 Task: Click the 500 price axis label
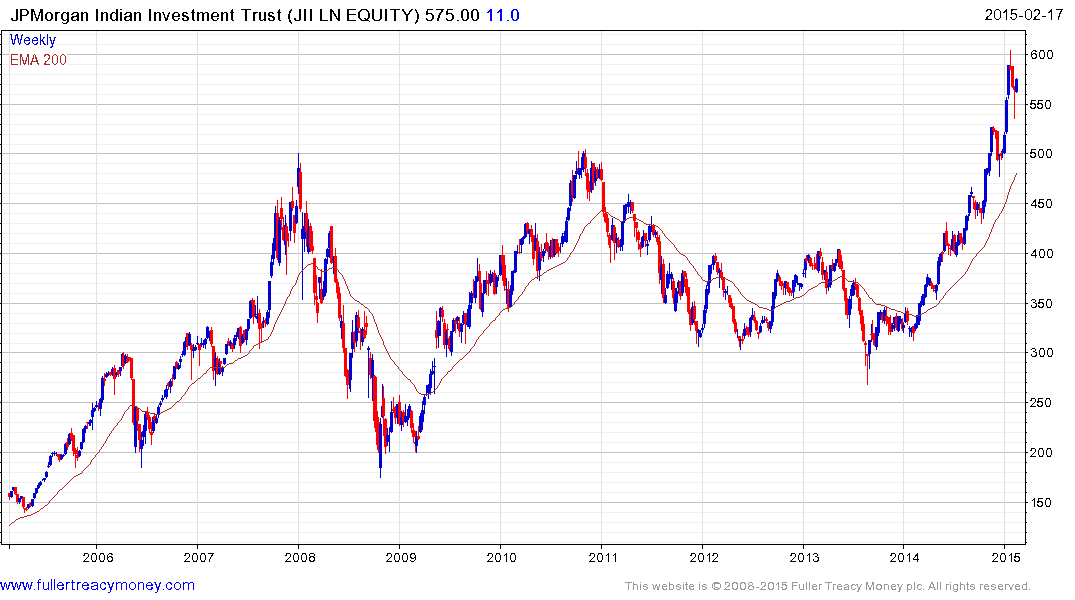(1041, 154)
